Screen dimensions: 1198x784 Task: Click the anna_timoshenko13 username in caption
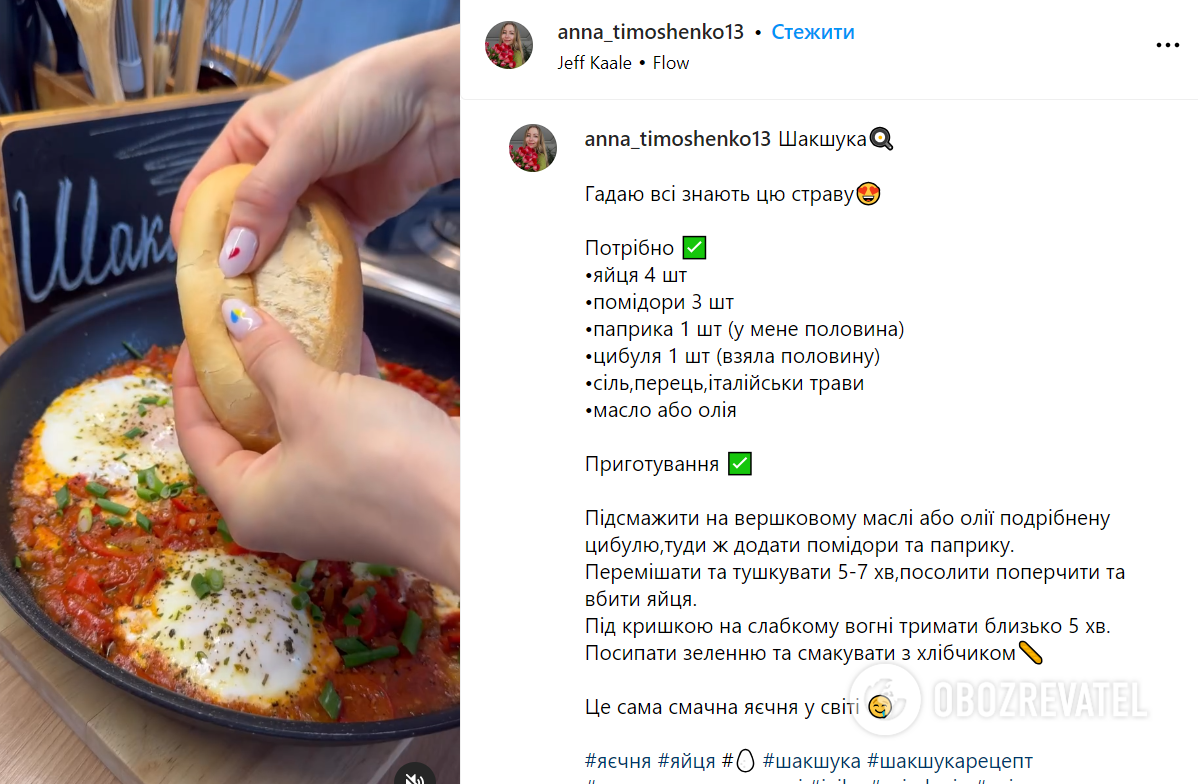click(x=678, y=139)
